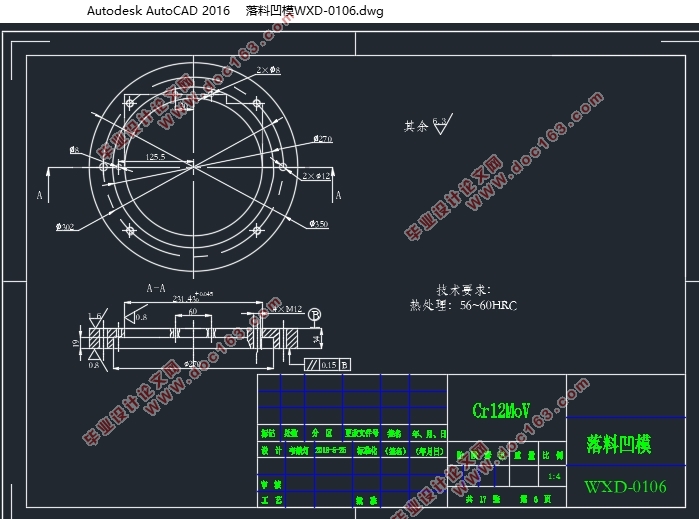The width and height of the screenshot is (699, 519).
Task: Select the 1:4 scale value
Action: (554, 477)
